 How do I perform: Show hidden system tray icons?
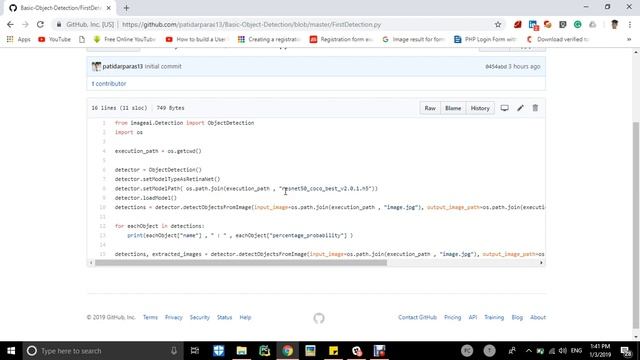529,351
